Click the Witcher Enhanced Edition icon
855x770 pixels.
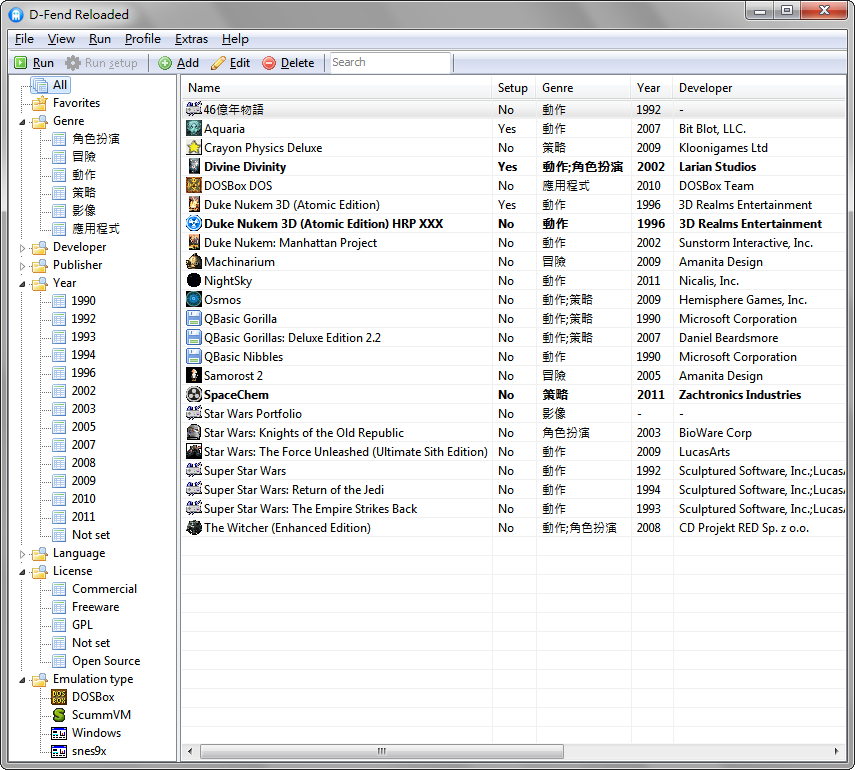point(194,527)
